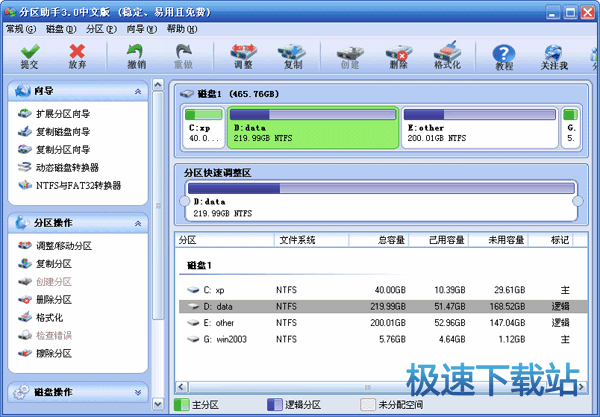Select the 调整 (resize) toolbar icon
The width and height of the screenshot is (600, 417).
point(243,52)
